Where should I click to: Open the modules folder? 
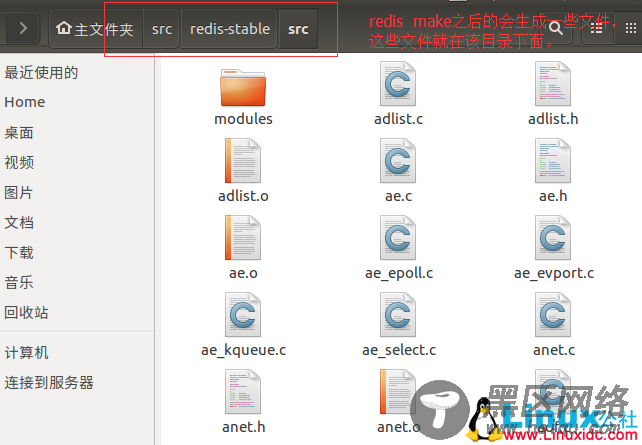coord(243,88)
